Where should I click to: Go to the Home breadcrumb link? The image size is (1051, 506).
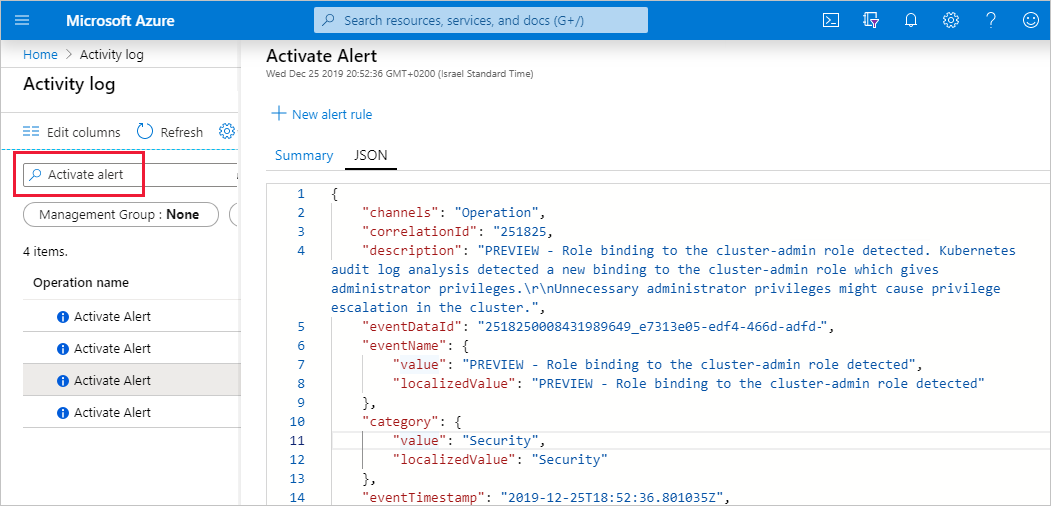[x=40, y=54]
